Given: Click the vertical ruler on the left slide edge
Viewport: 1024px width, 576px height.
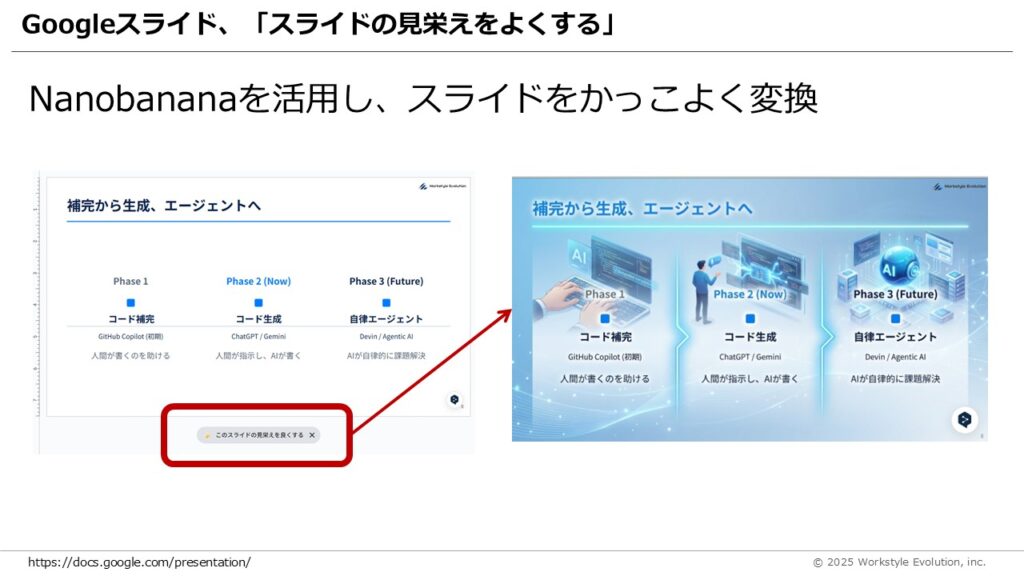Looking at the screenshot, I should point(38,300).
